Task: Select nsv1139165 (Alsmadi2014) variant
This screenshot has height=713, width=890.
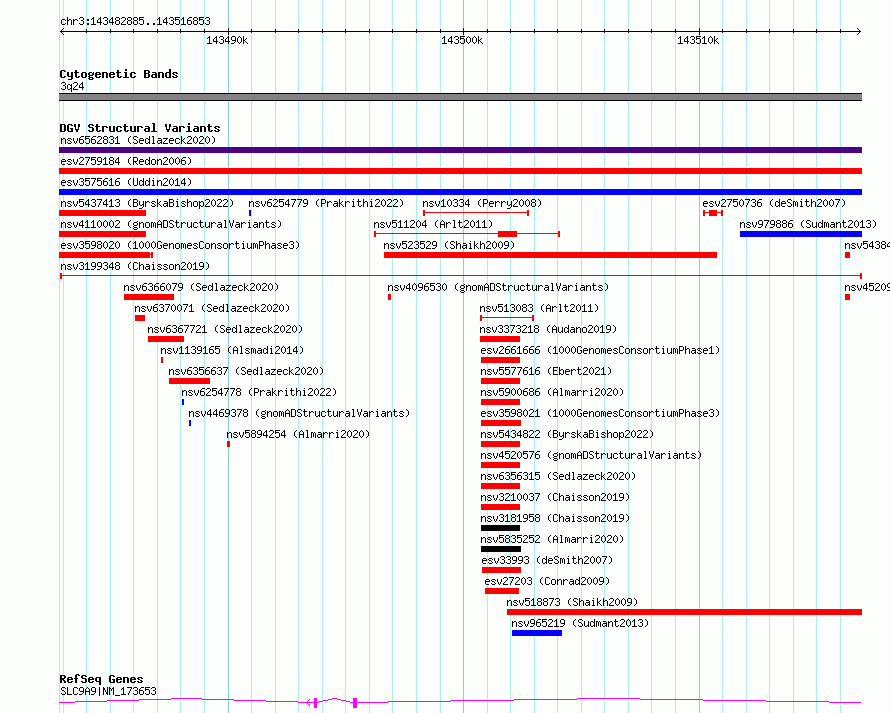Action: [x=232, y=350]
